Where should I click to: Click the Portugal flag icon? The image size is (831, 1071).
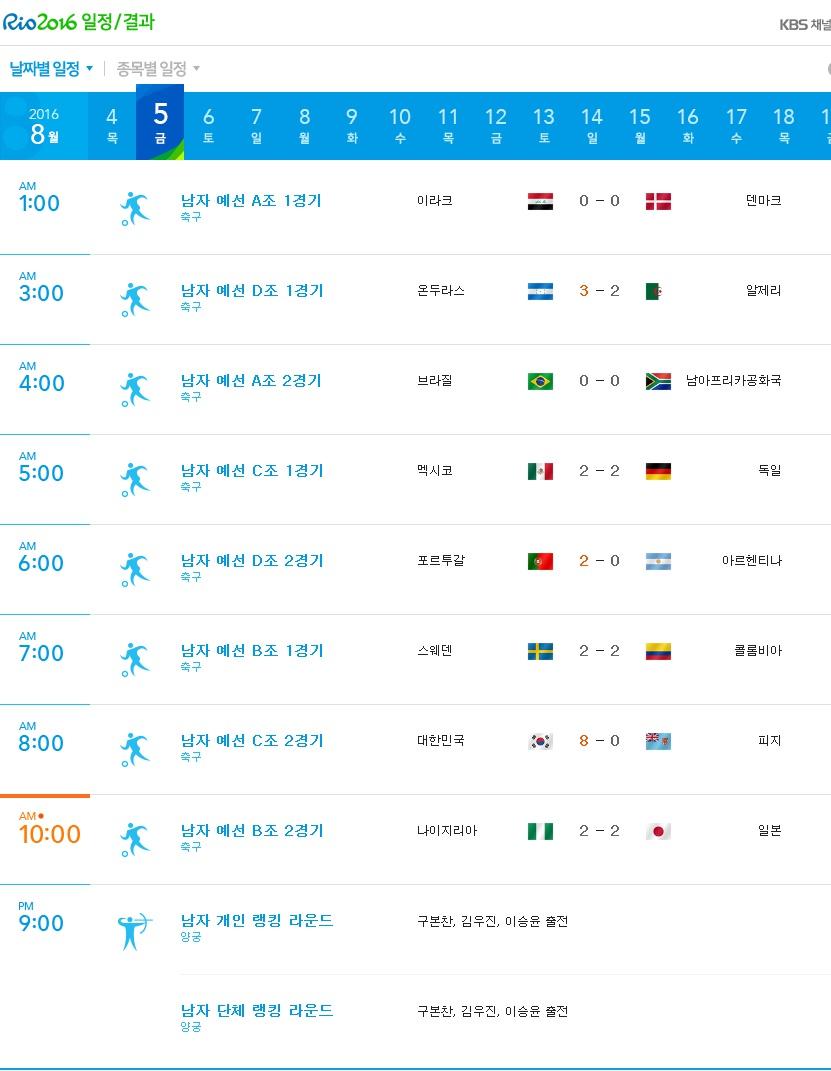pos(540,561)
